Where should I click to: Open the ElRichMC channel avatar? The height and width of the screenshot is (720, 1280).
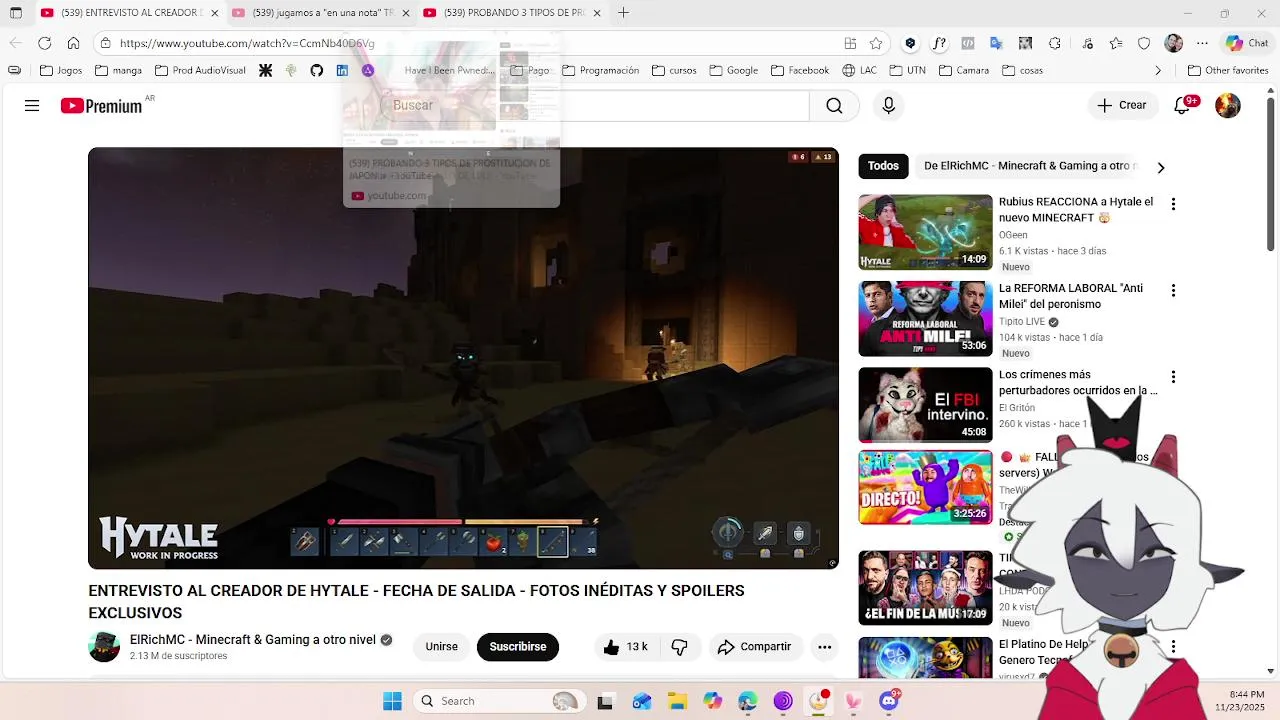point(104,647)
